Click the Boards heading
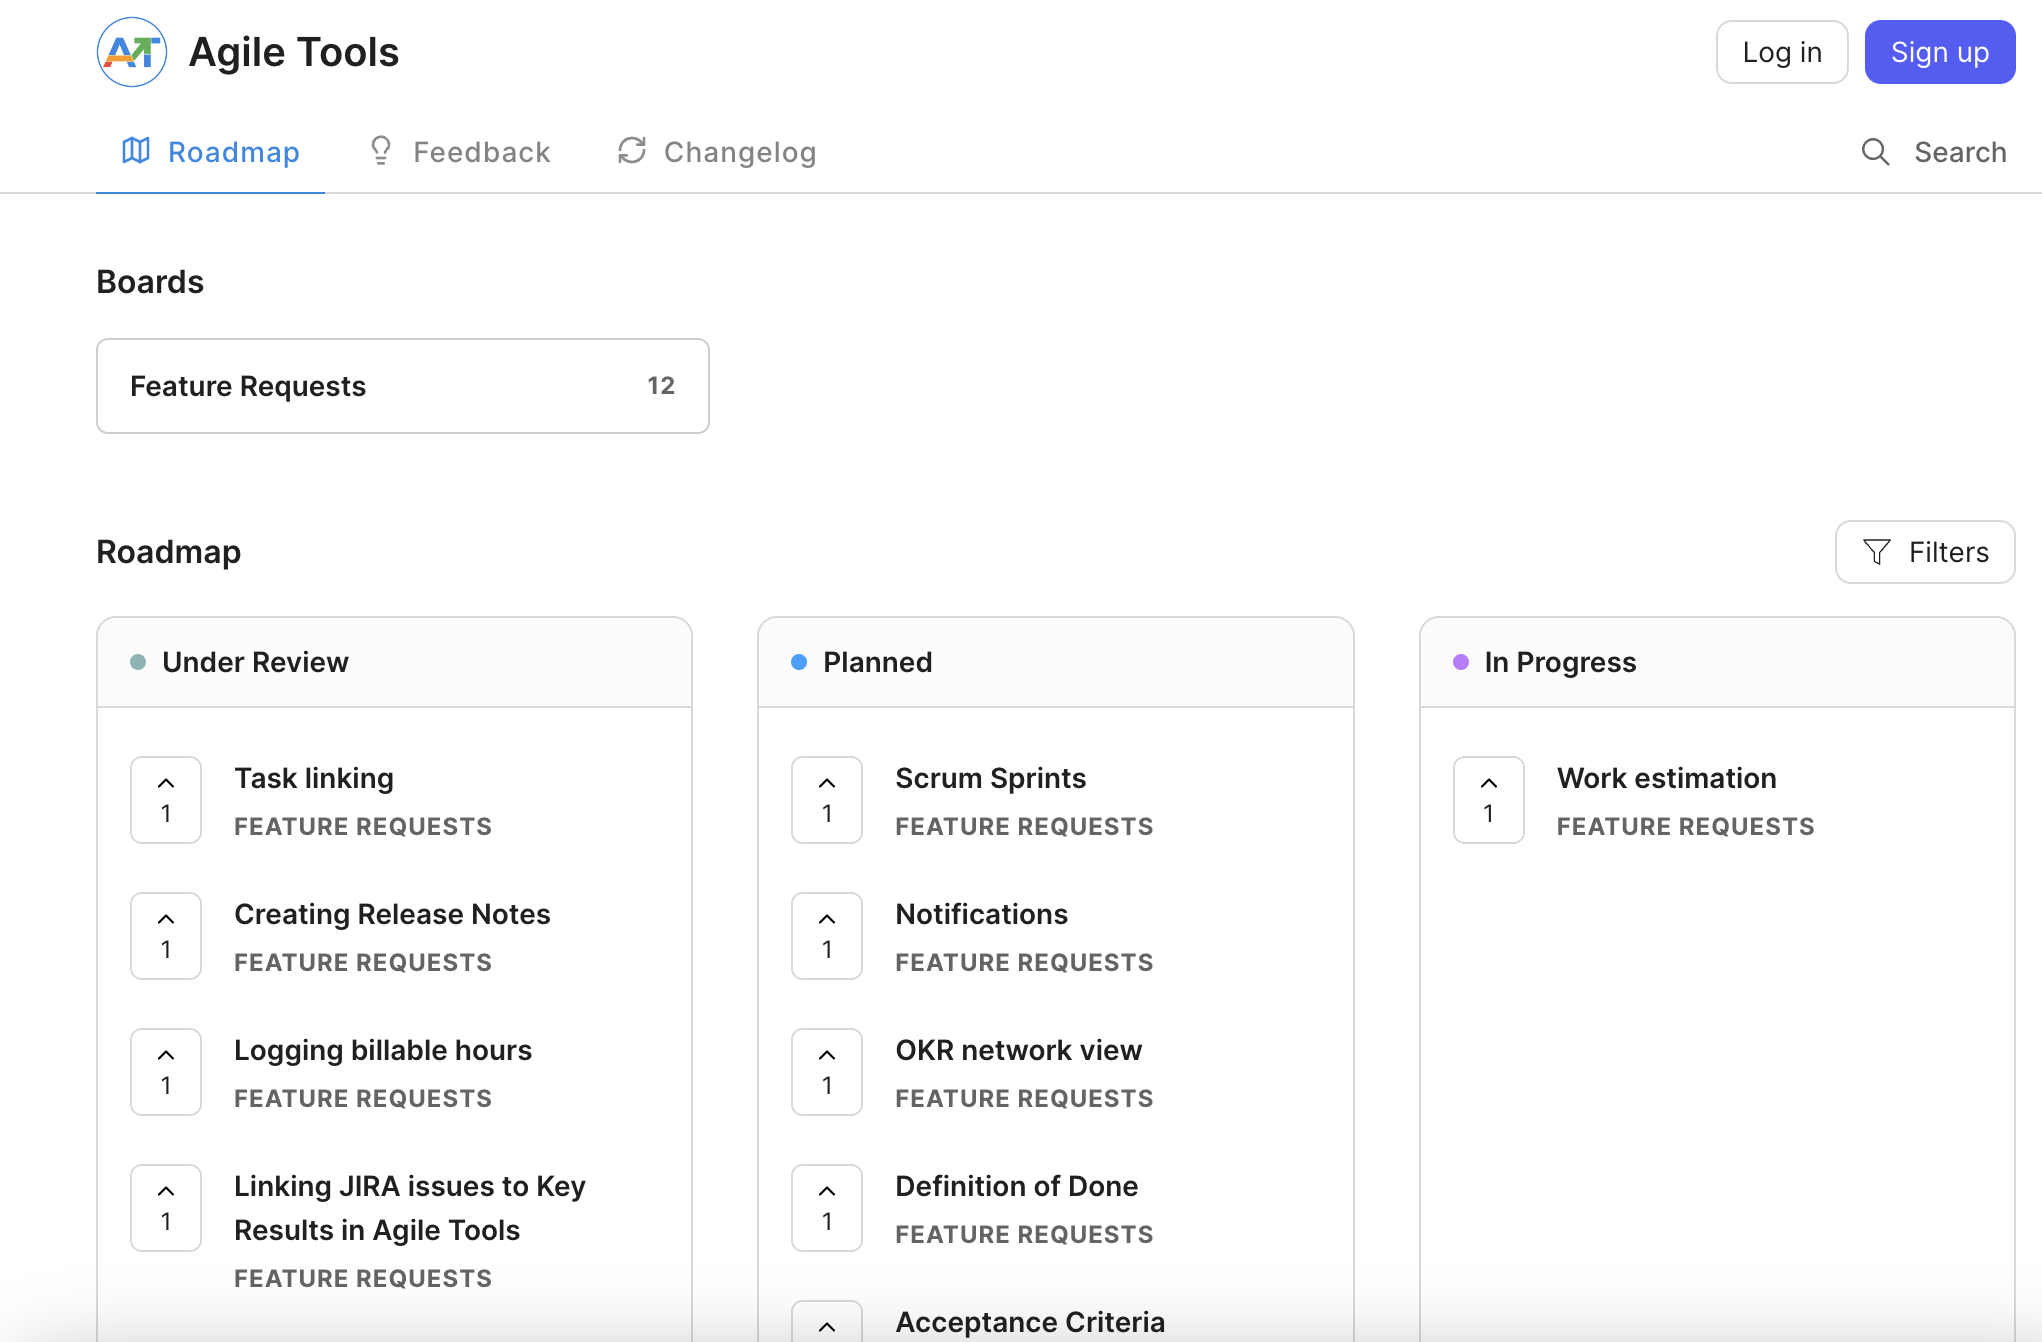 pyautogui.click(x=150, y=282)
